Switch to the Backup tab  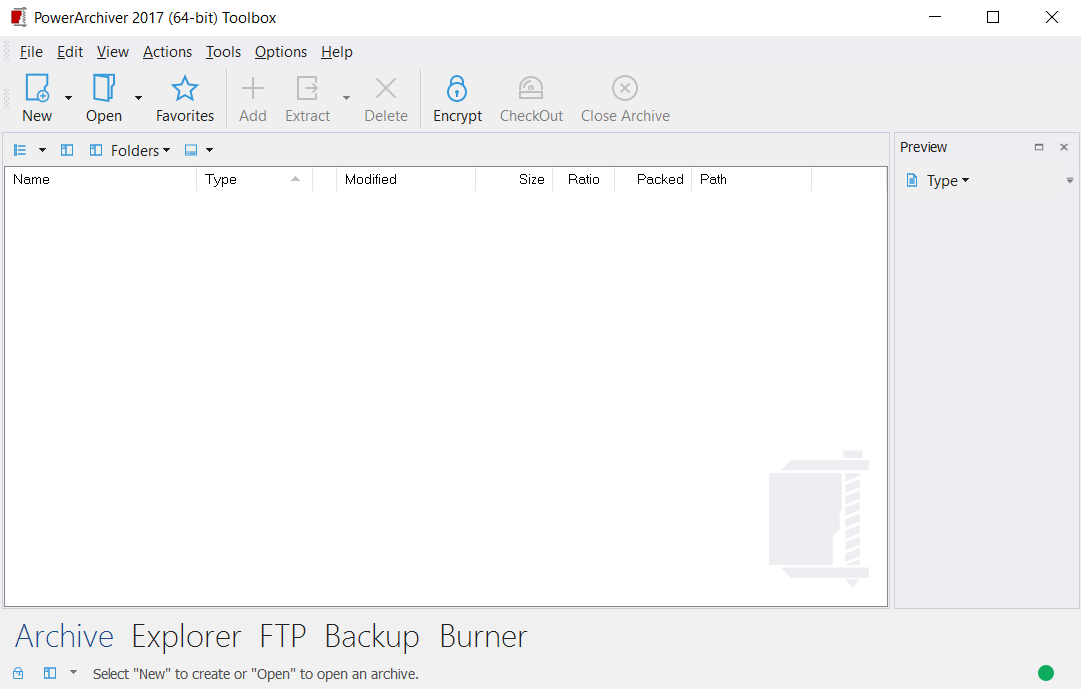coord(372,636)
